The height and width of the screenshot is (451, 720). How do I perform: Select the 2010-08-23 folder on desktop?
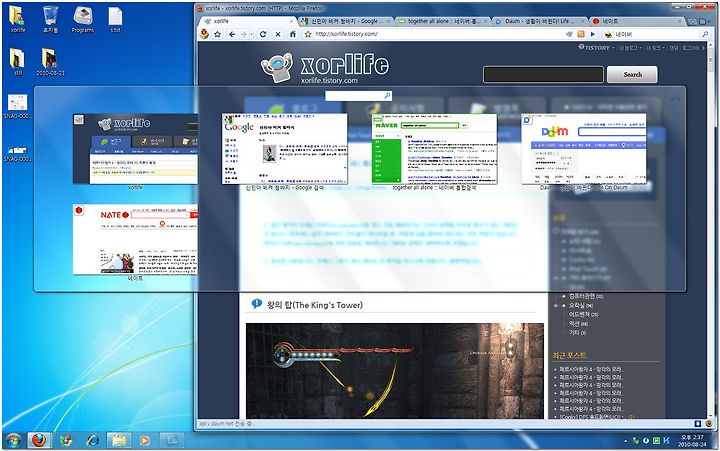pos(51,62)
